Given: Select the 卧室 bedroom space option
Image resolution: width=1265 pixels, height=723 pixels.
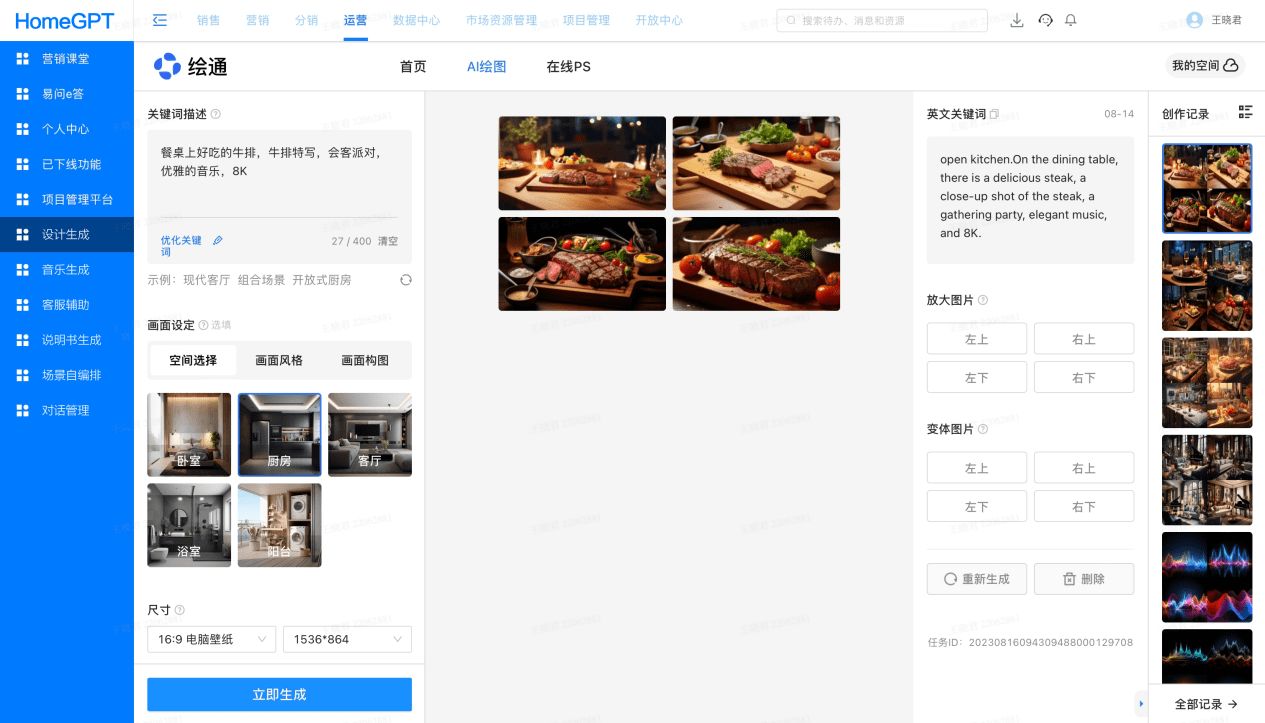Looking at the screenshot, I should click(189, 434).
